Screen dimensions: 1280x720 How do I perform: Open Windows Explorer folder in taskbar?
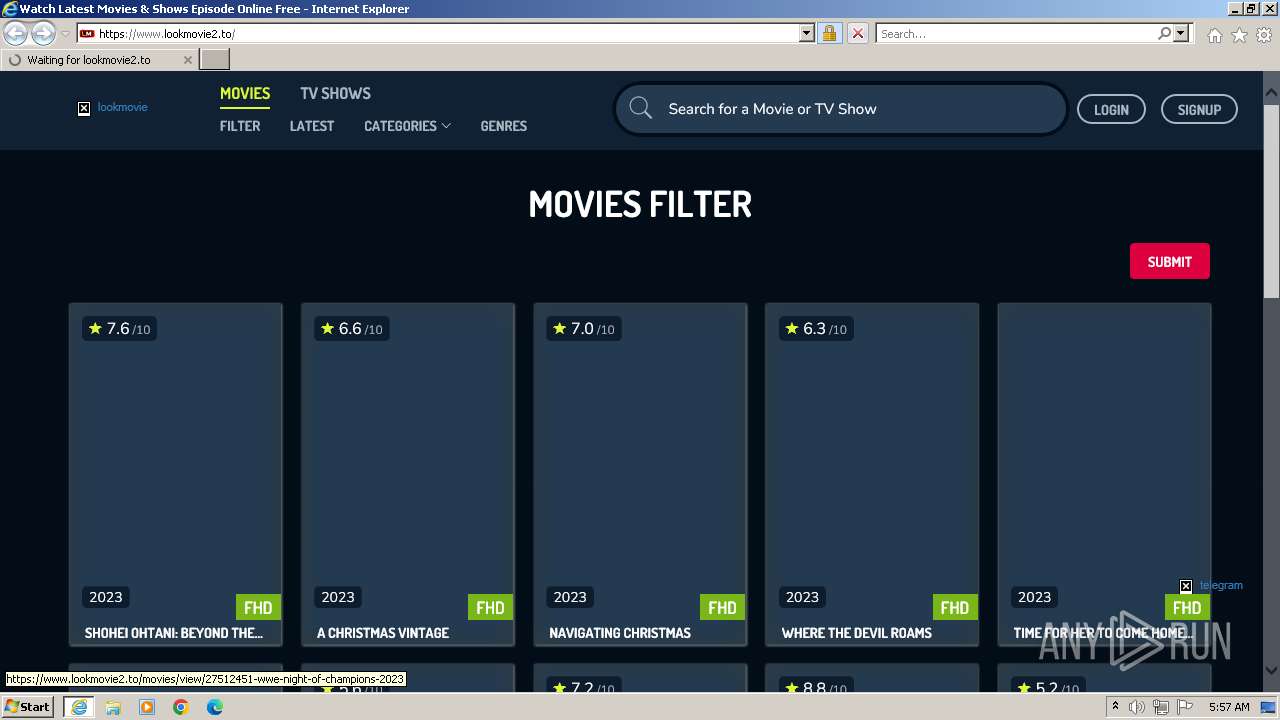pos(113,707)
